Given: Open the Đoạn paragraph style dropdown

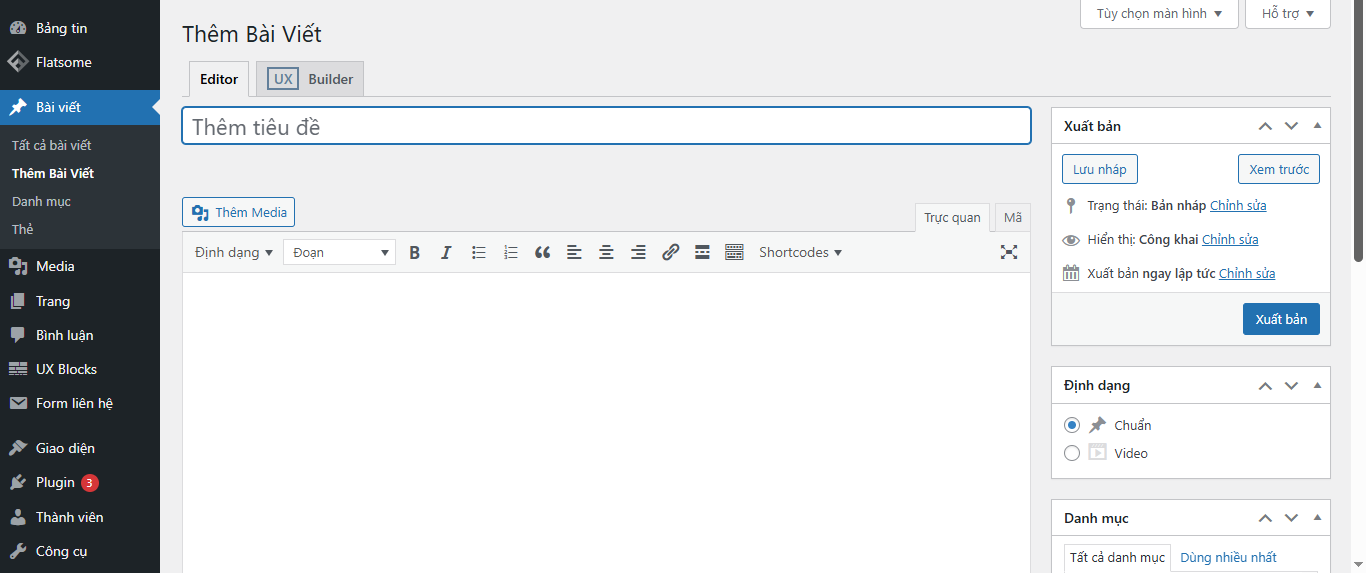Looking at the screenshot, I should 339,253.
